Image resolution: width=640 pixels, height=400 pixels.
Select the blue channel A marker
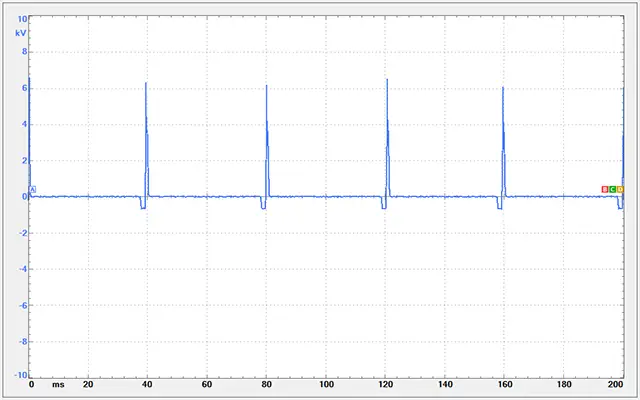pos(33,189)
